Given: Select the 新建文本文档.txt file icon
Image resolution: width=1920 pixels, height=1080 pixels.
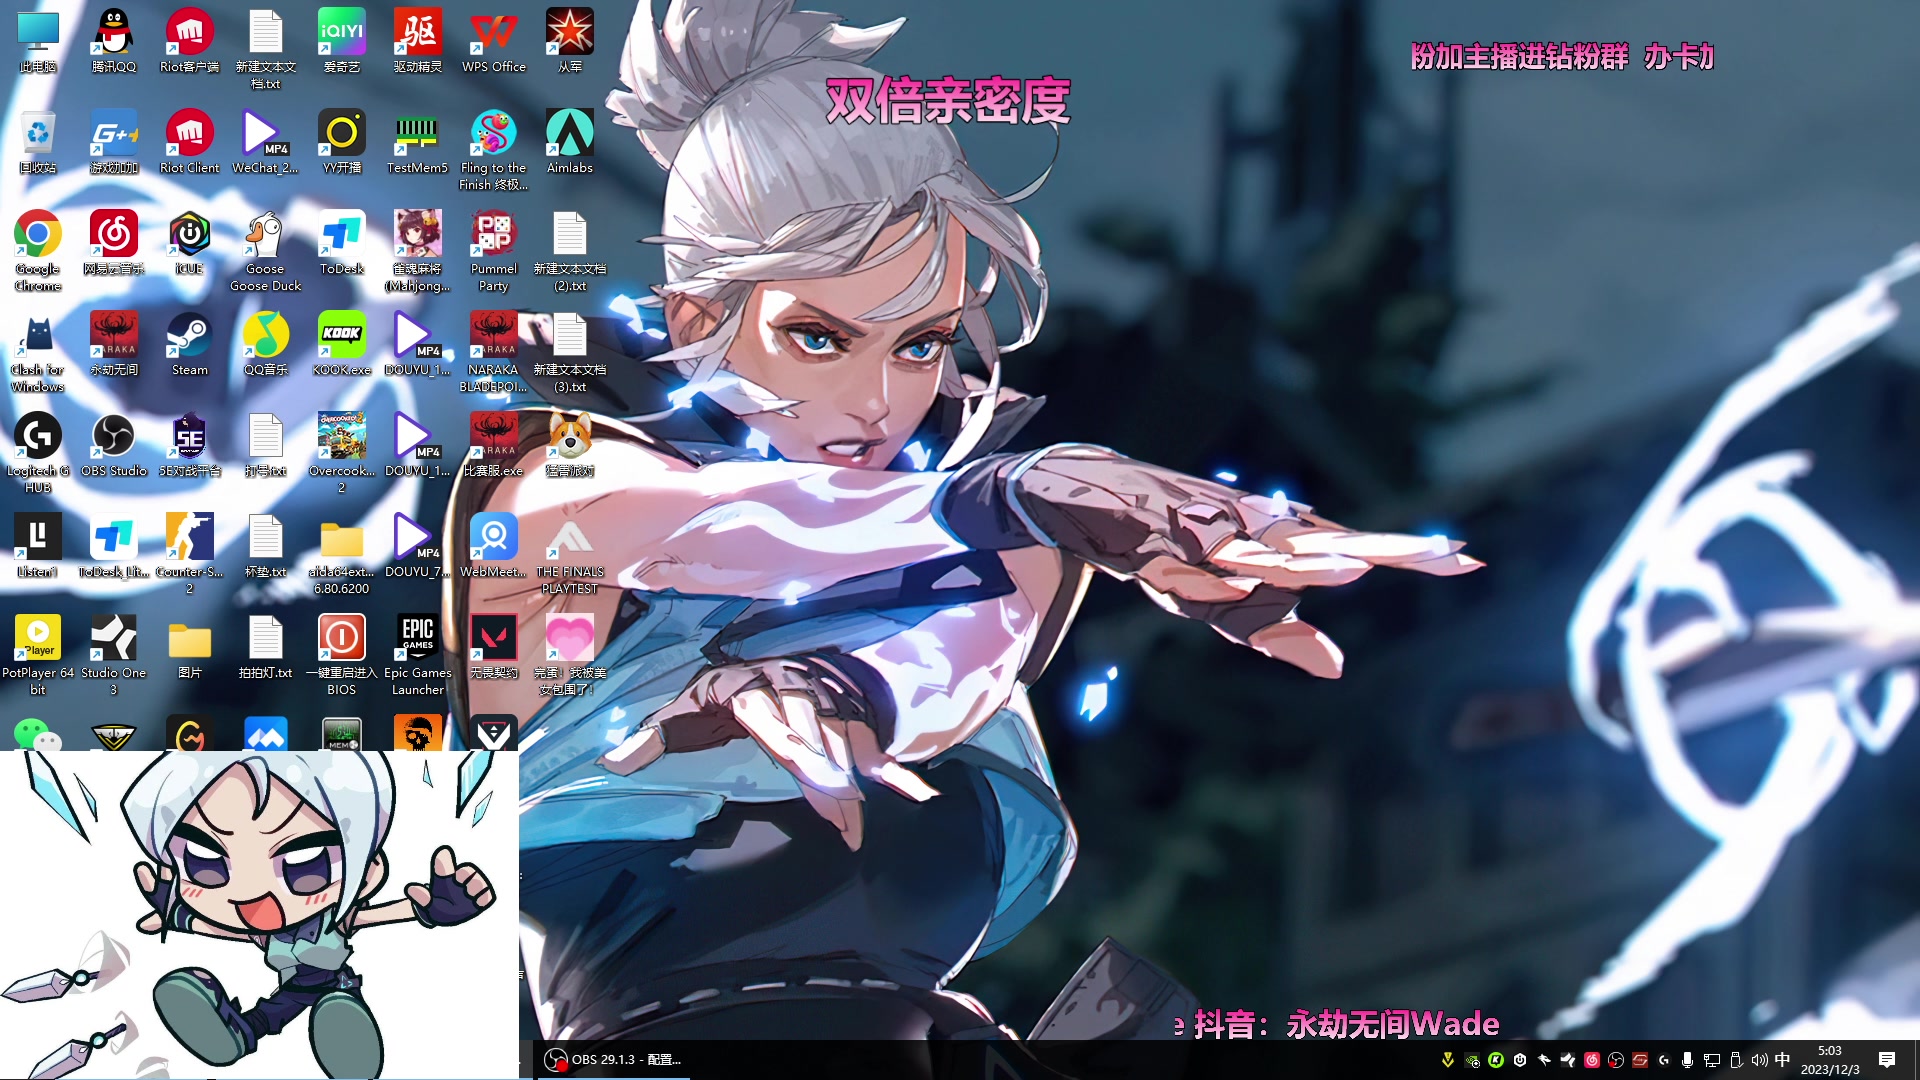Looking at the screenshot, I should coord(266,49).
